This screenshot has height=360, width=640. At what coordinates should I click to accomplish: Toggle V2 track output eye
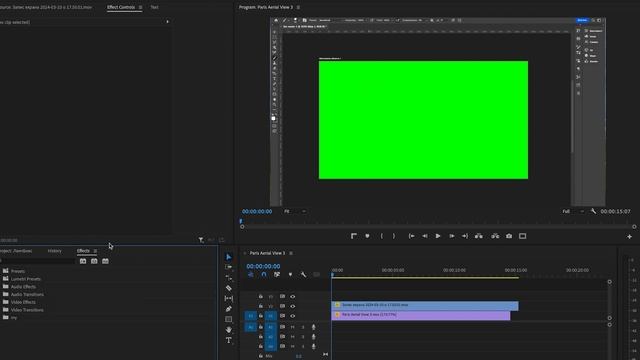tap(293, 306)
